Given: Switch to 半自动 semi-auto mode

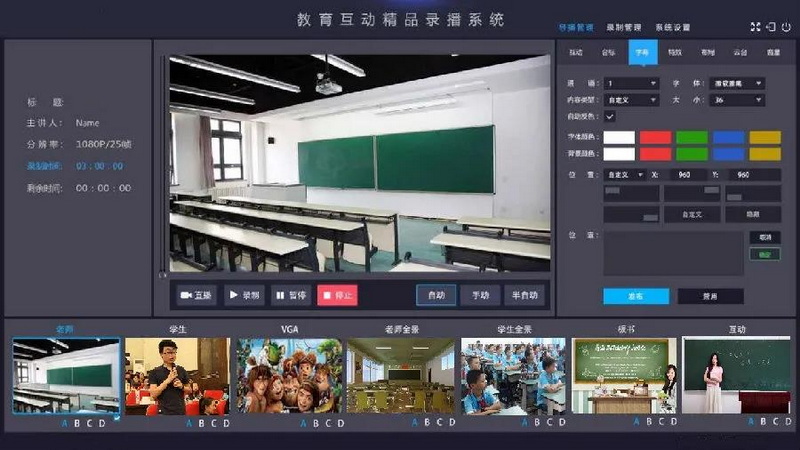Looking at the screenshot, I should coord(525,295).
